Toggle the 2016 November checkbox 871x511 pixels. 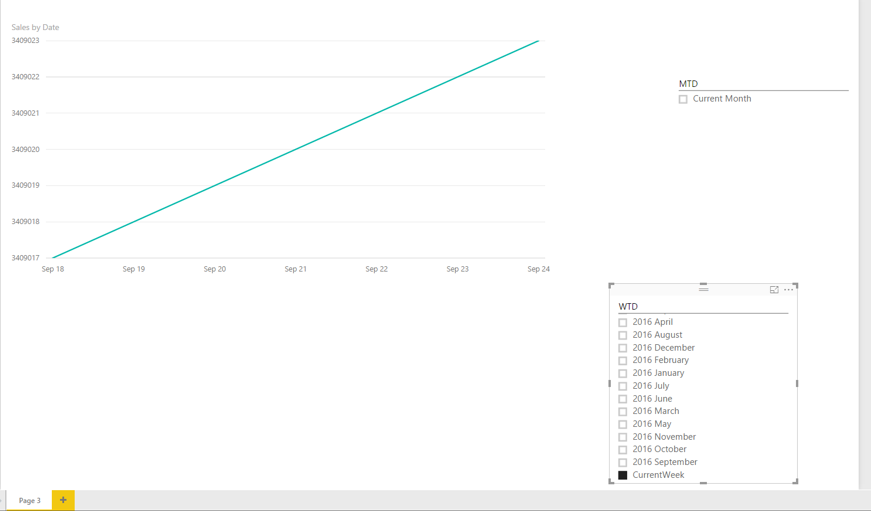pyautogui.click(x=623, y=437)
